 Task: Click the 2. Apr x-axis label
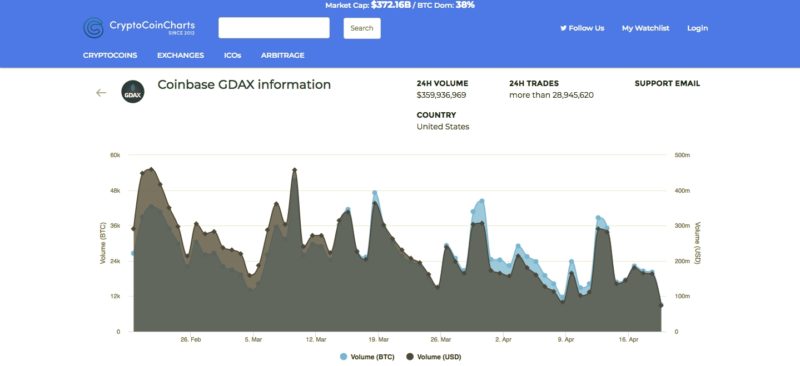click(x=504, y=339)
